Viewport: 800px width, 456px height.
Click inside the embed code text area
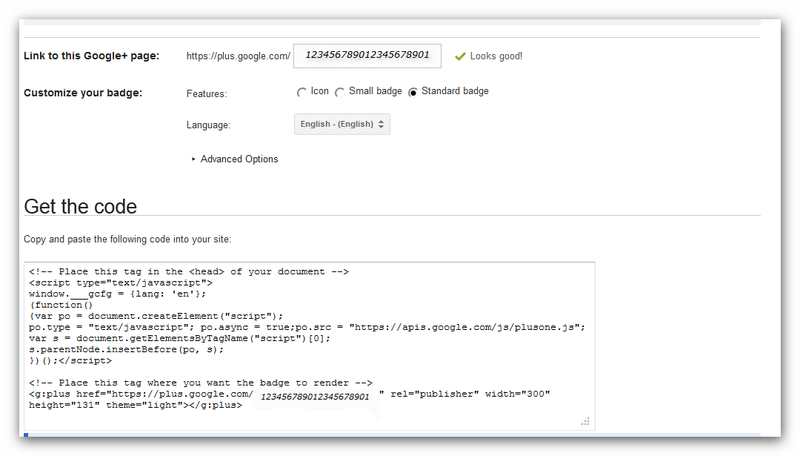point(309,346)
